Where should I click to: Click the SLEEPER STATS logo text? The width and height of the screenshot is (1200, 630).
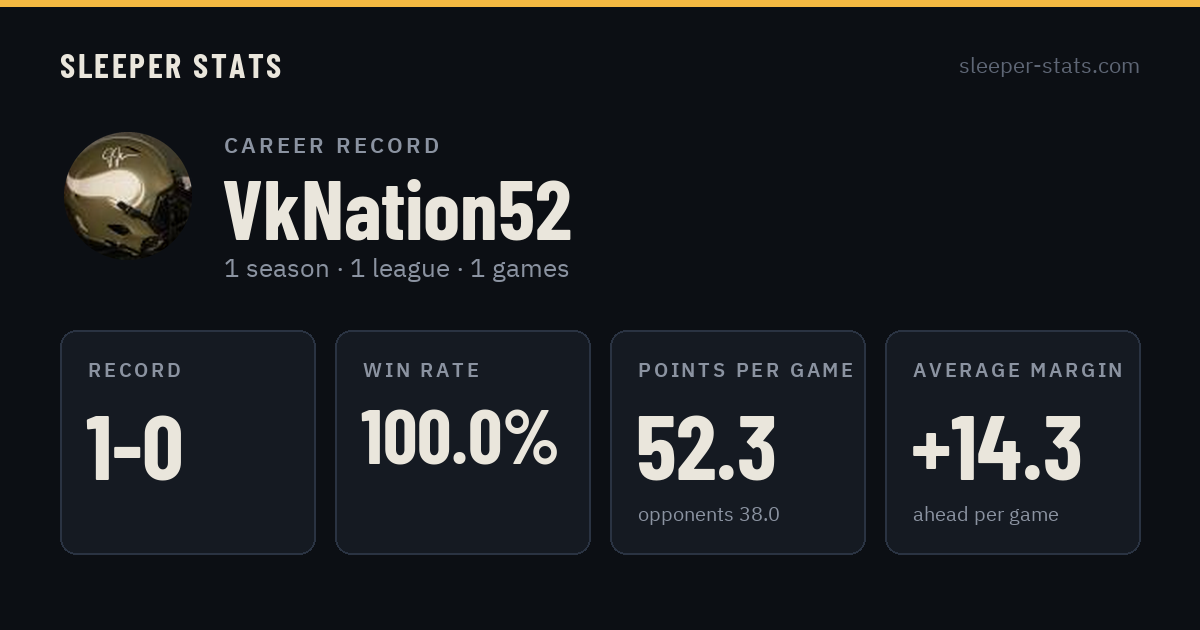click(x=171, y=67)
